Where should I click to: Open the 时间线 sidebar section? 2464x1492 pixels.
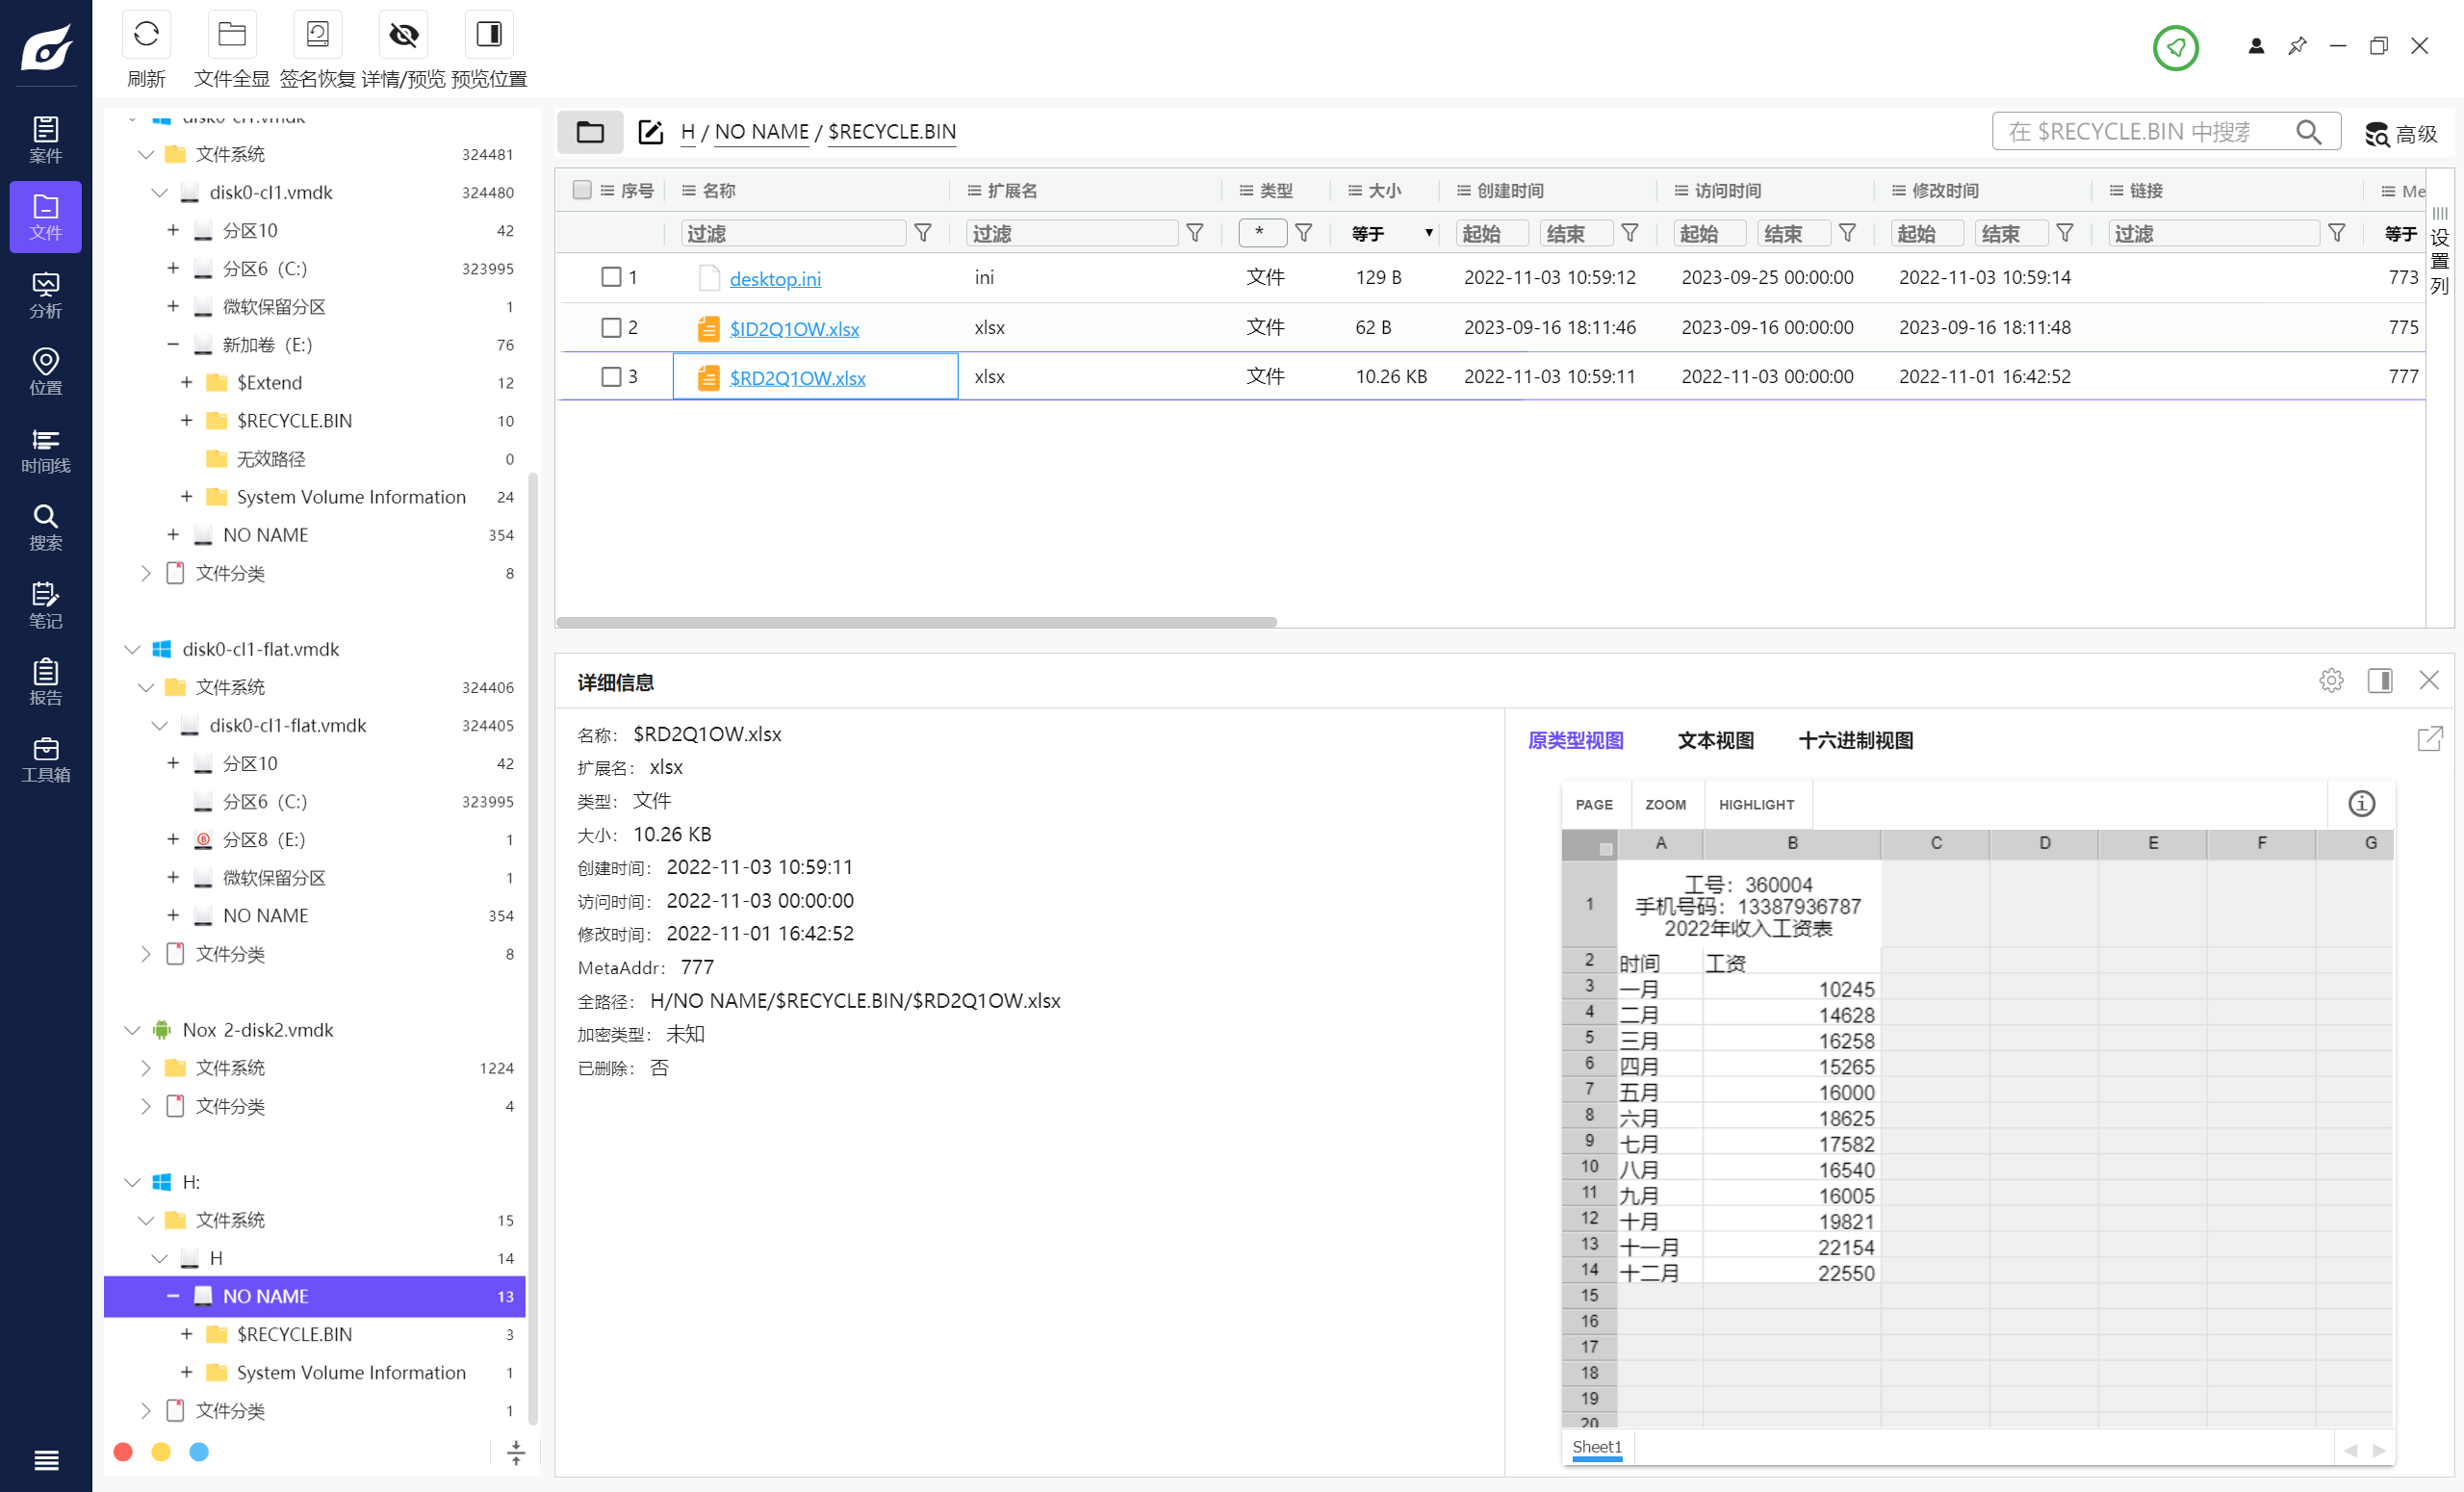46,450
